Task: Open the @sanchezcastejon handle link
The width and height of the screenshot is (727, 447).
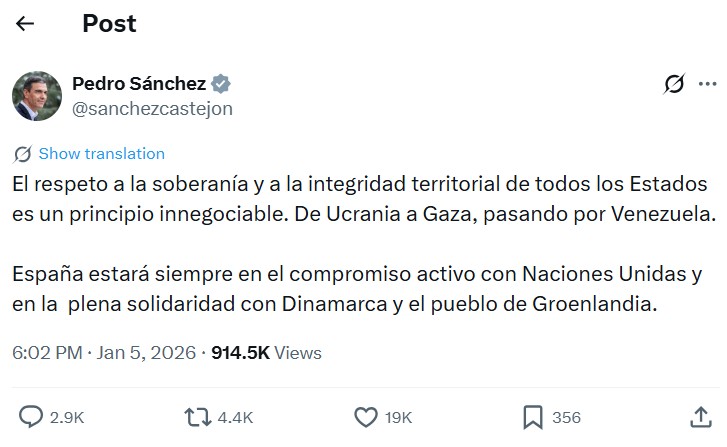Action: [x=152, y=108]
